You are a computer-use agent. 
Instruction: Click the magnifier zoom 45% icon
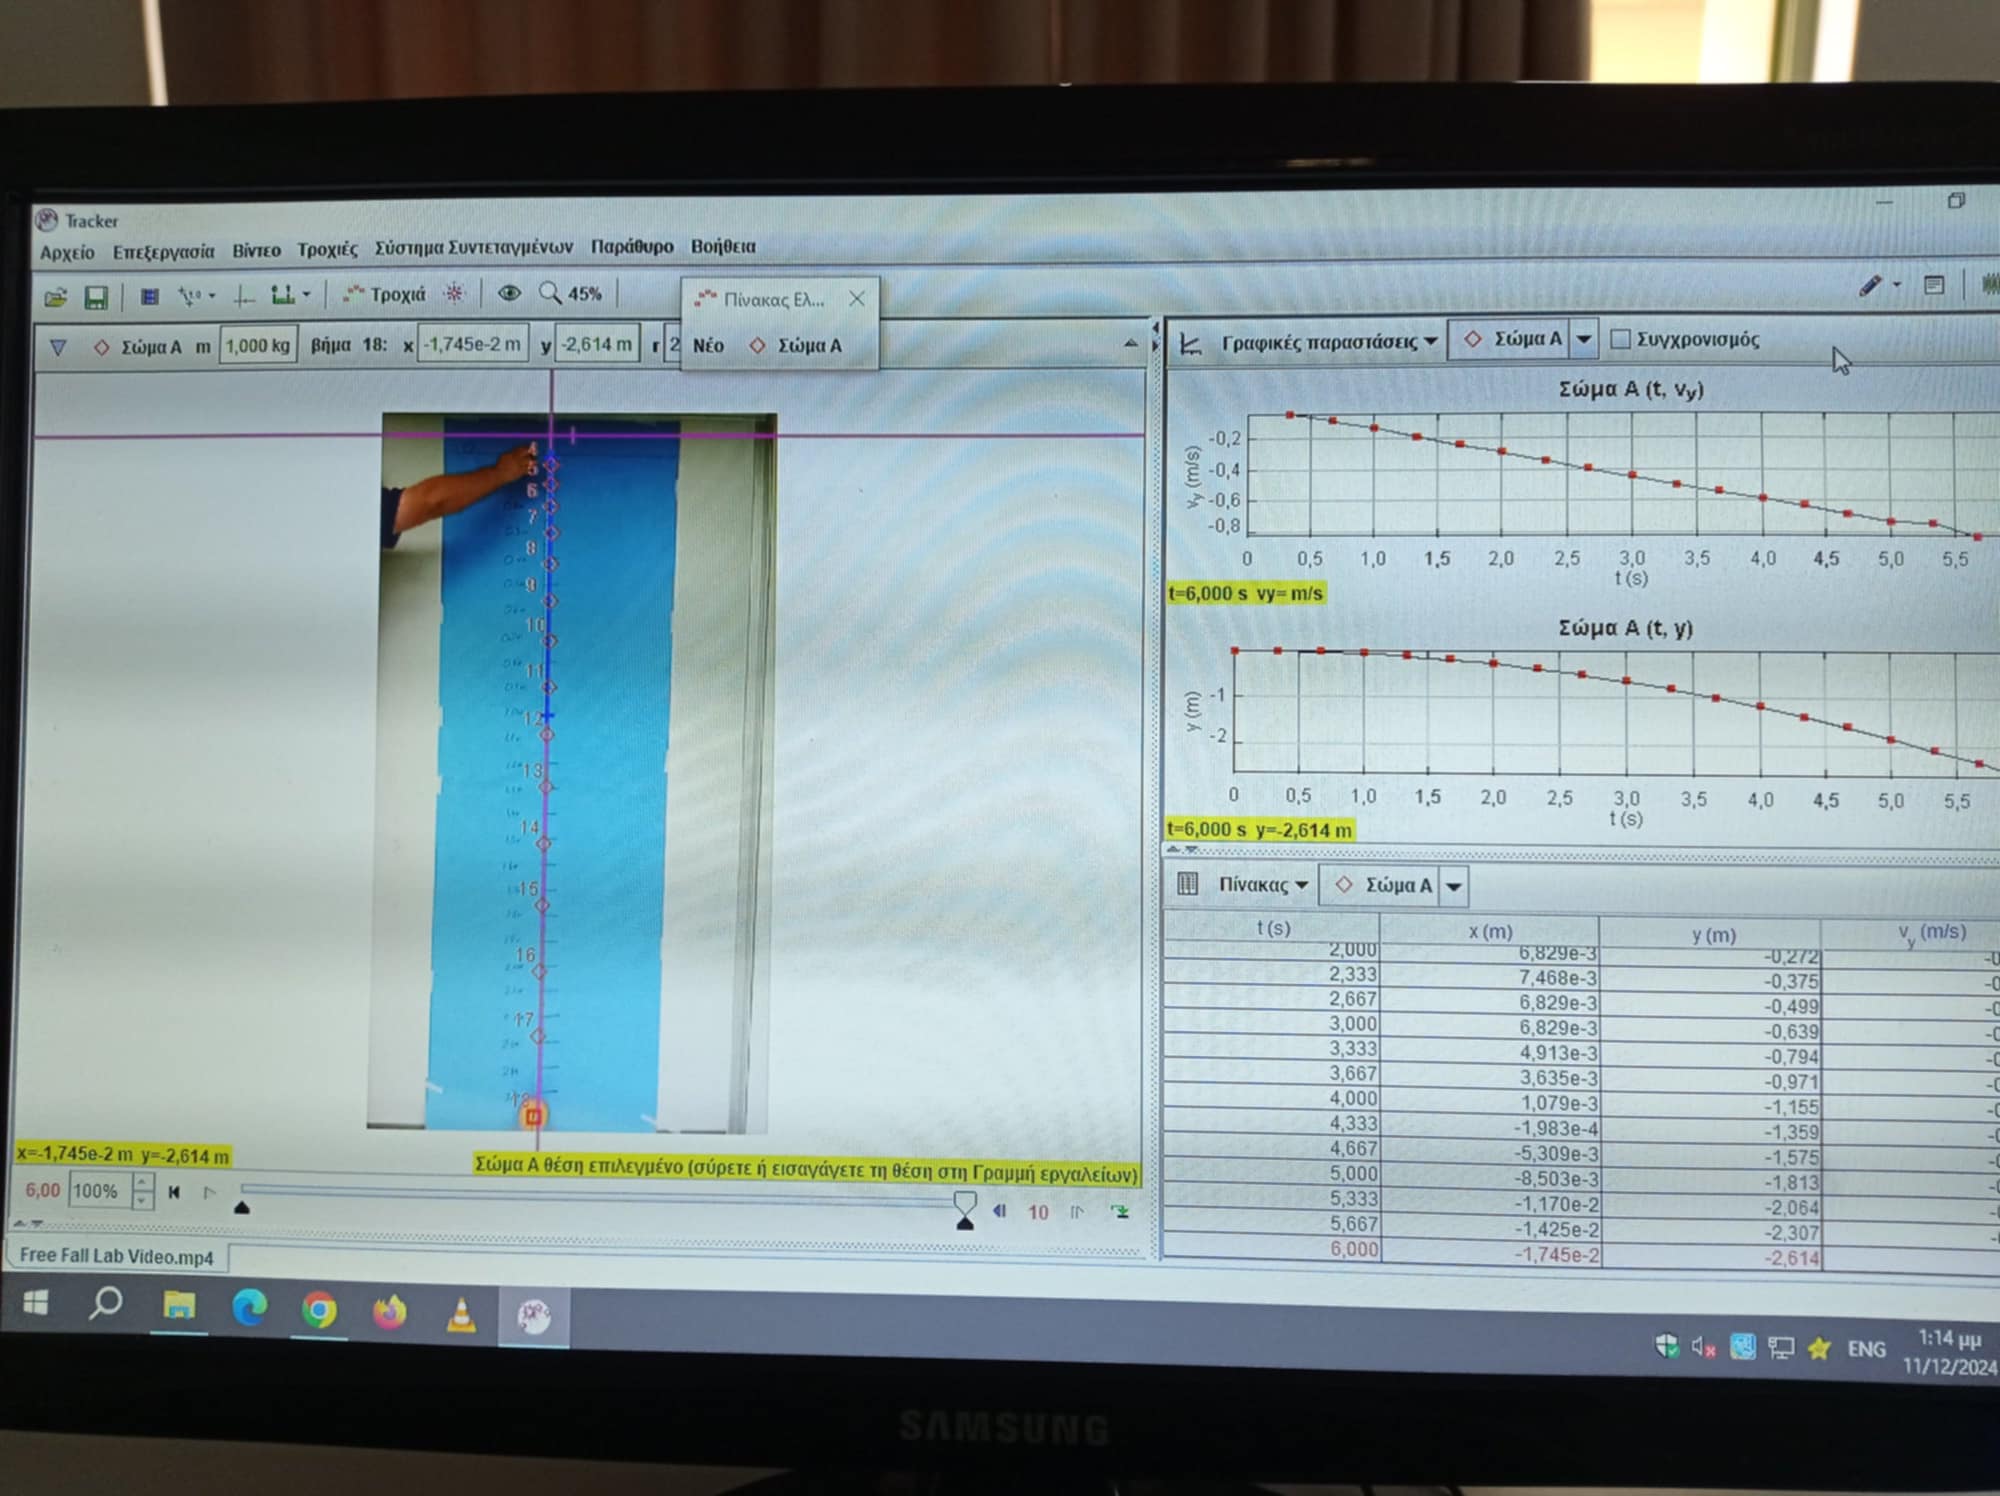pos(550,293)
